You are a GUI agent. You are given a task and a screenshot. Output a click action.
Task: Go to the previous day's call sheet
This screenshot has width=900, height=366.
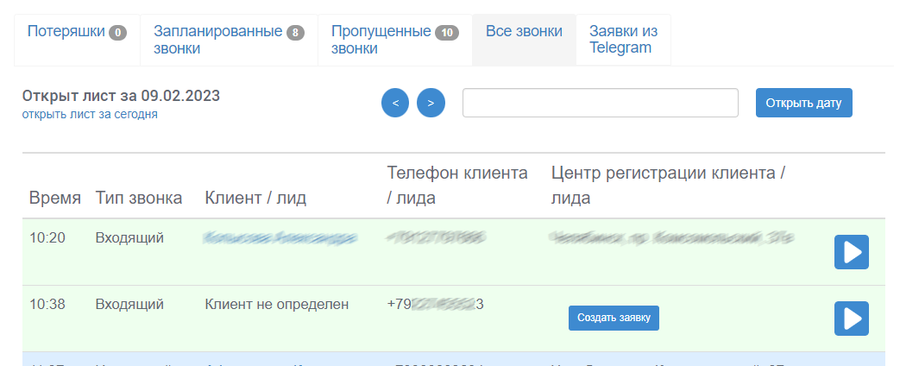click(395, 103)
